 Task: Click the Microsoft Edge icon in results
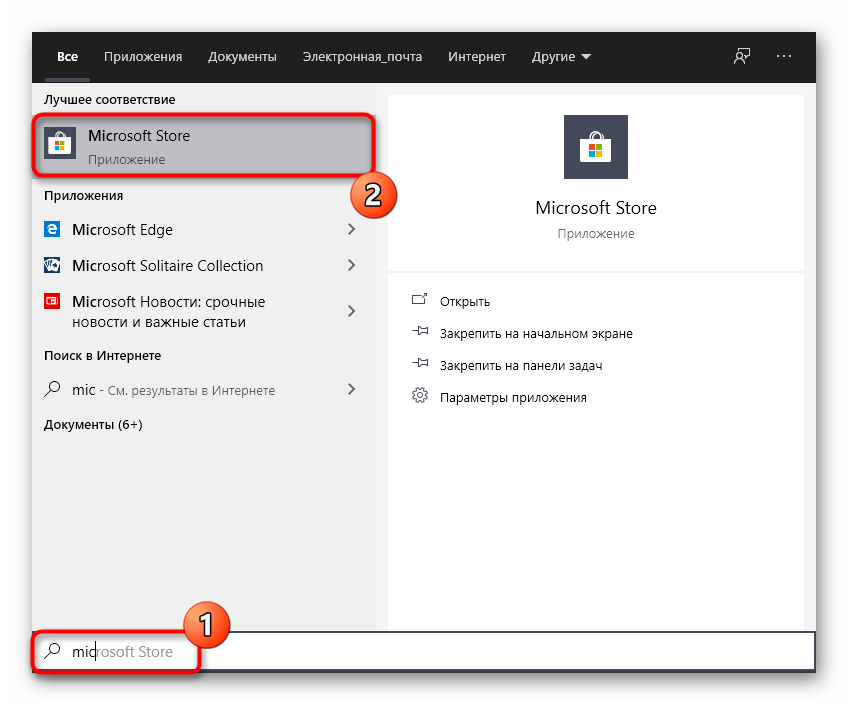(x=53, y=230)
